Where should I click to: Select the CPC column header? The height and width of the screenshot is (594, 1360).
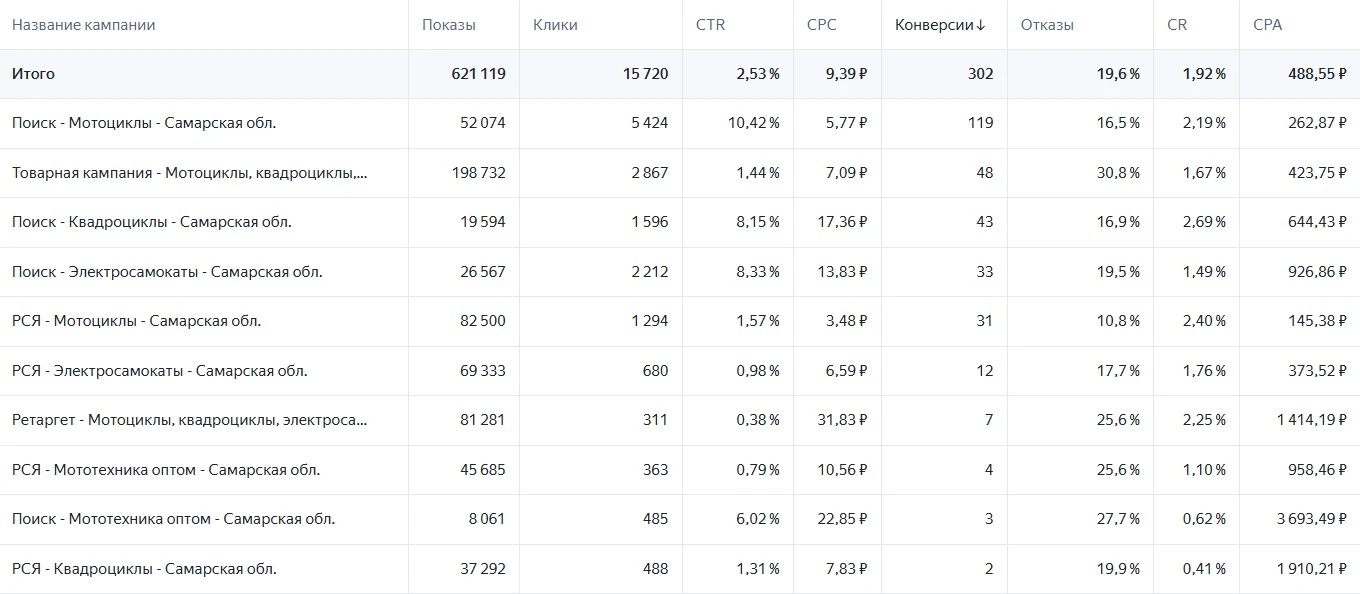(821, 25)
